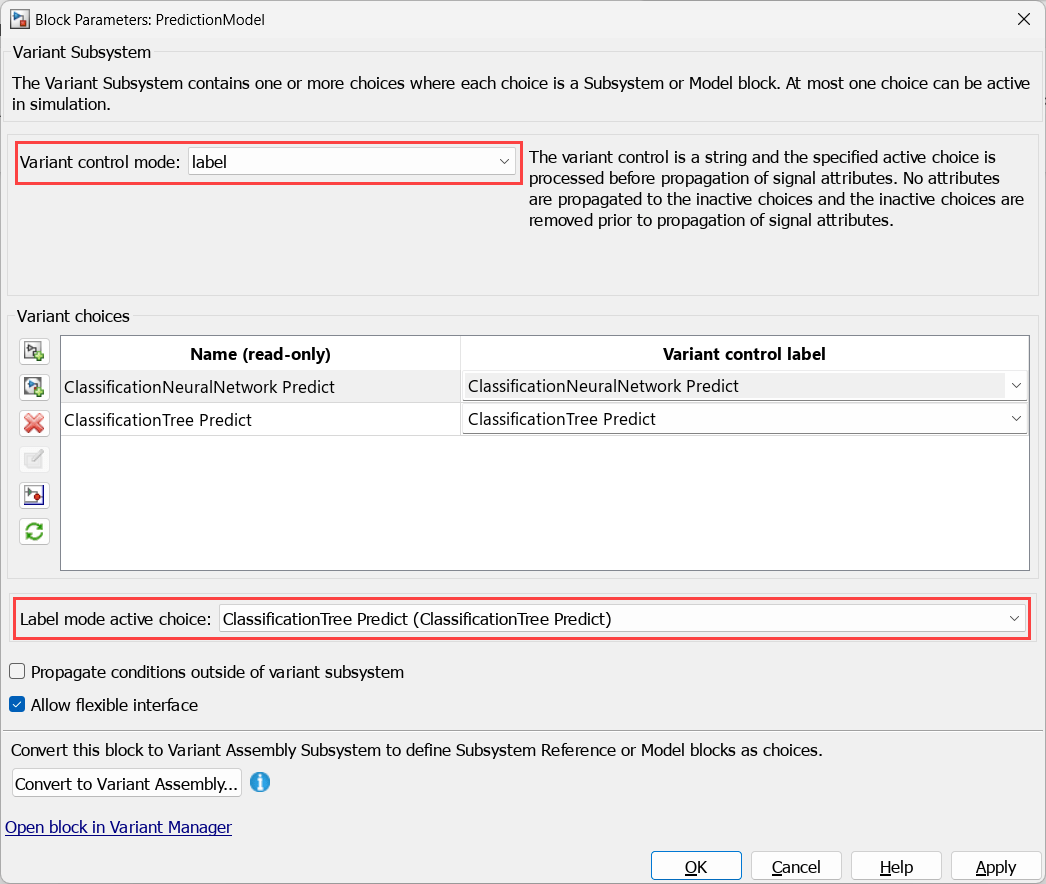Click the Help button

point(896,867)
